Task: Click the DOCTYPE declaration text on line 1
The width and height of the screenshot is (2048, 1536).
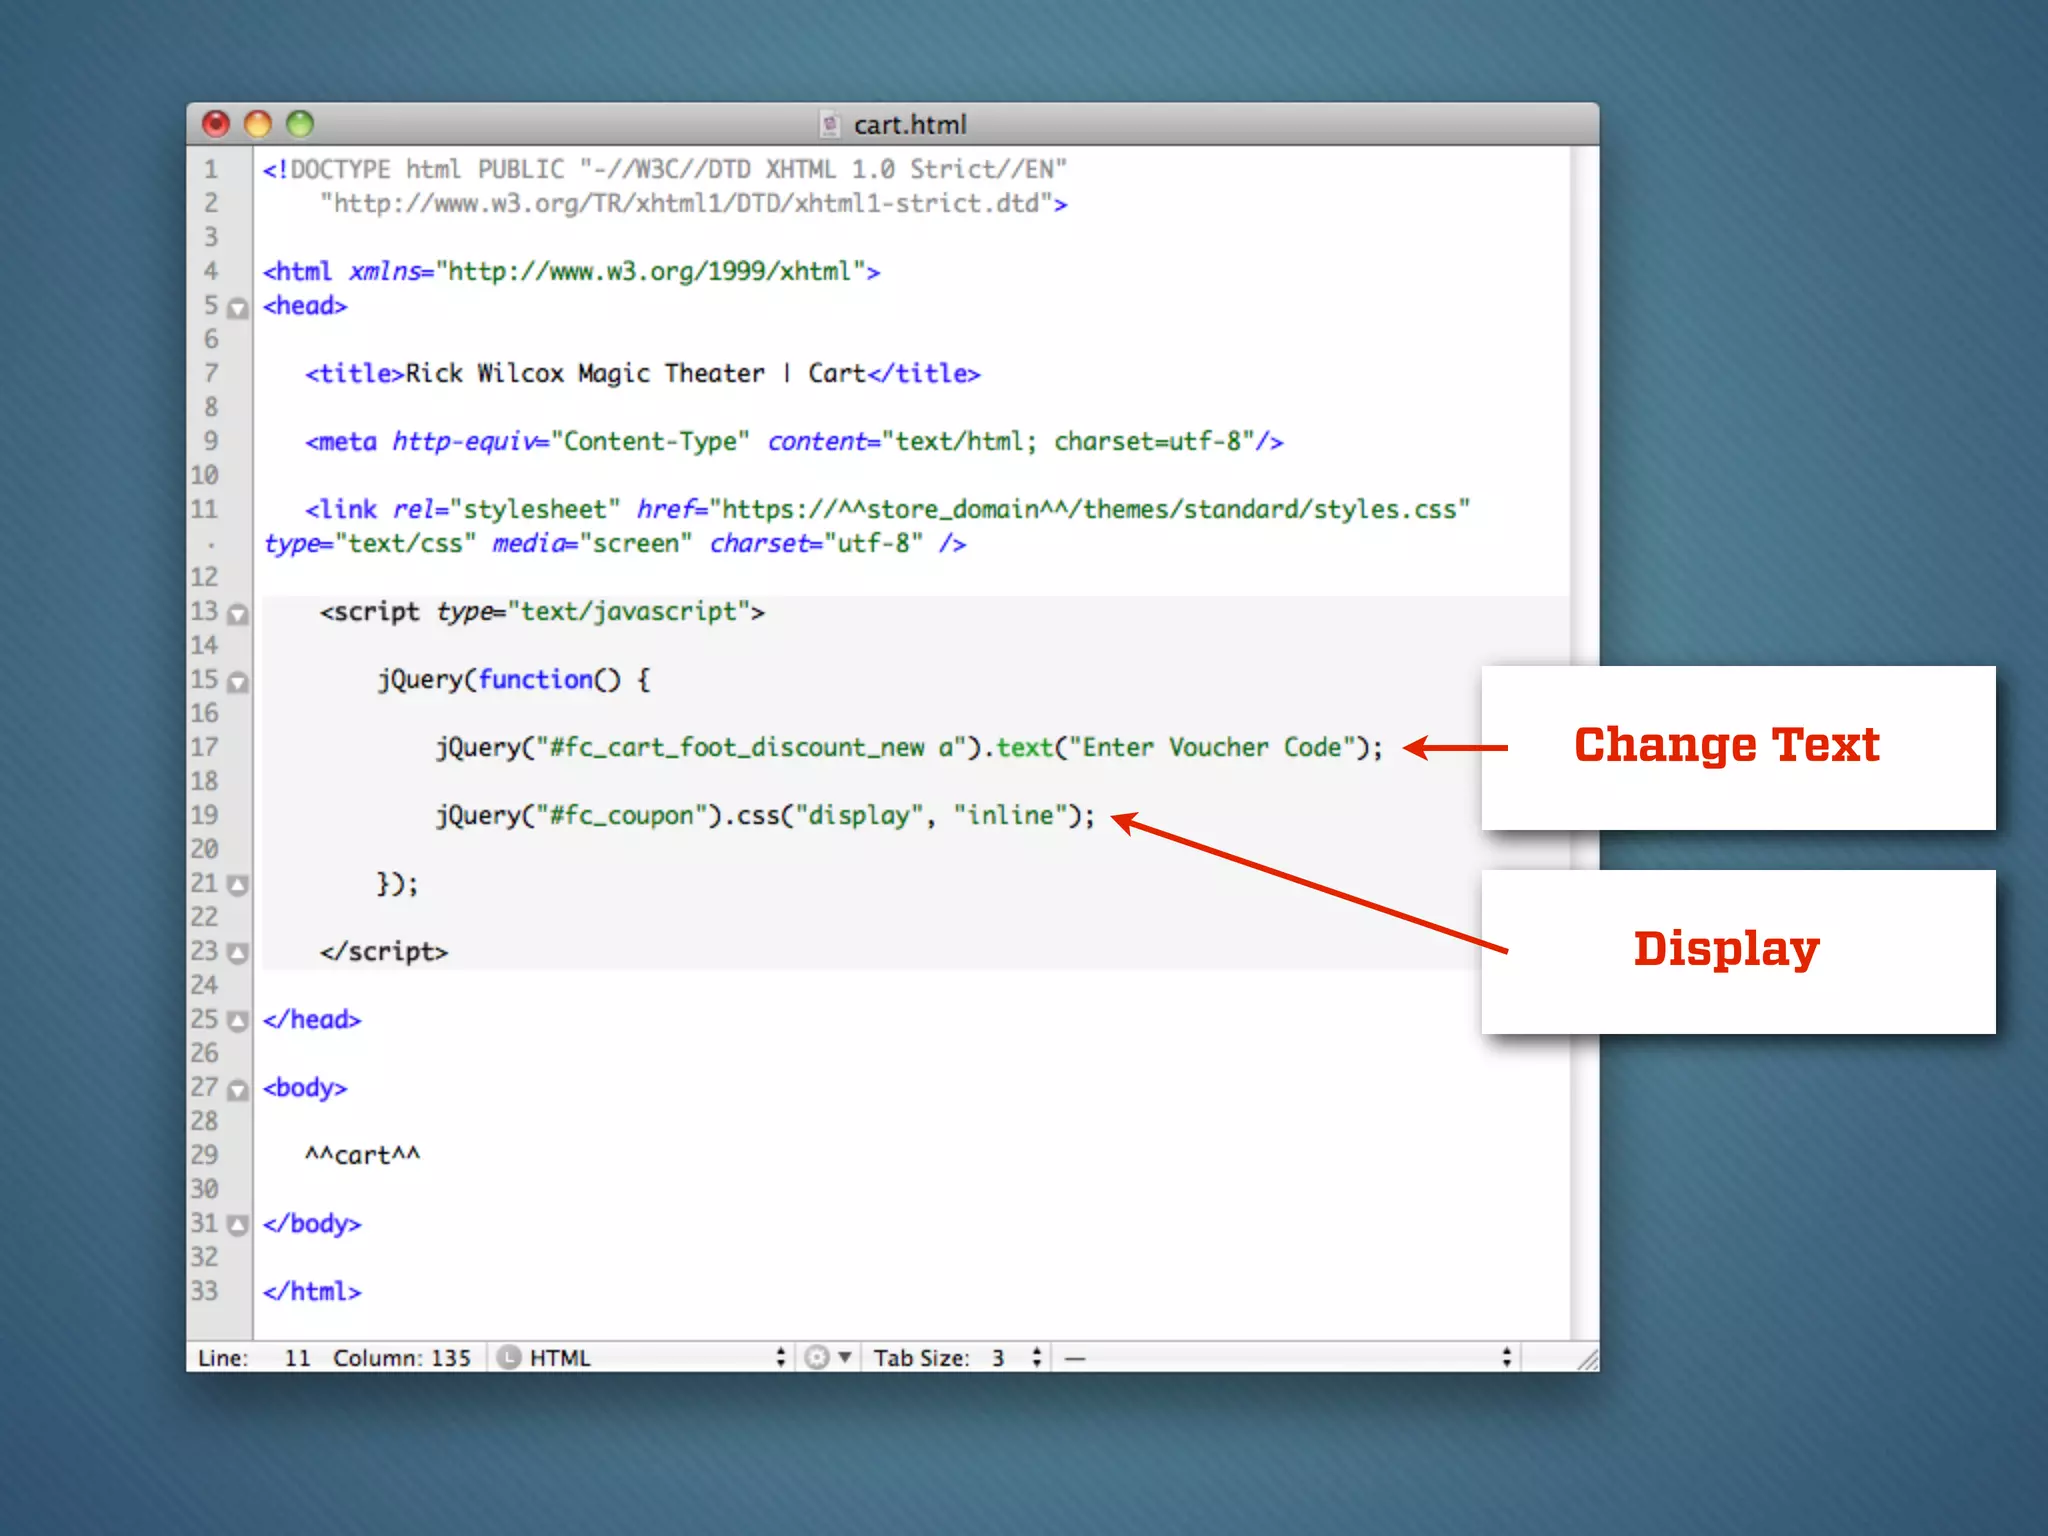Action: click(665, 169)
